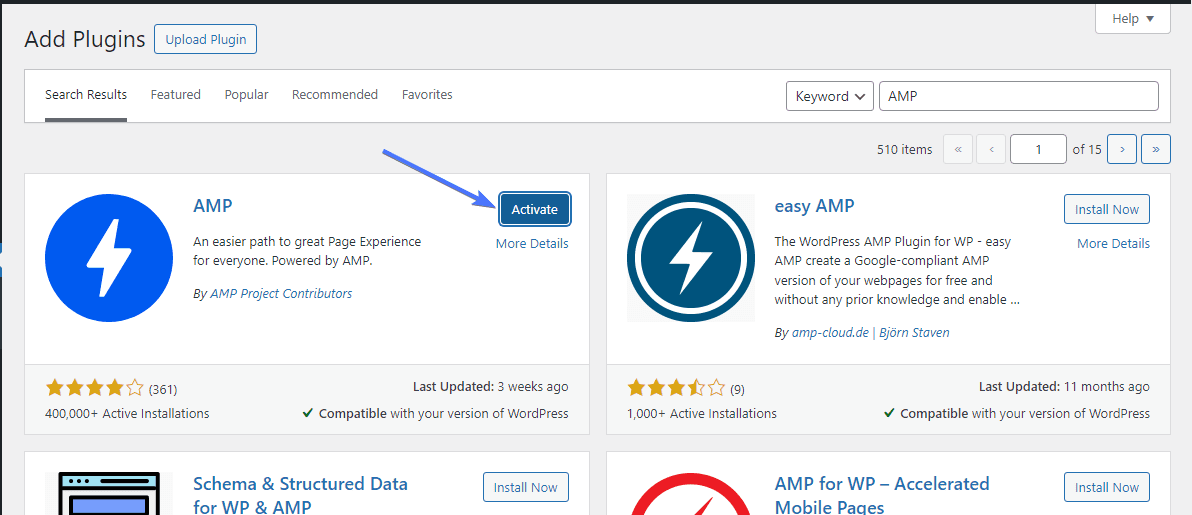Install AMP for WP – Accelerated Mobile Pages
The image size is (1192, 515).
pyautogui.click(x=1107, y=487)
